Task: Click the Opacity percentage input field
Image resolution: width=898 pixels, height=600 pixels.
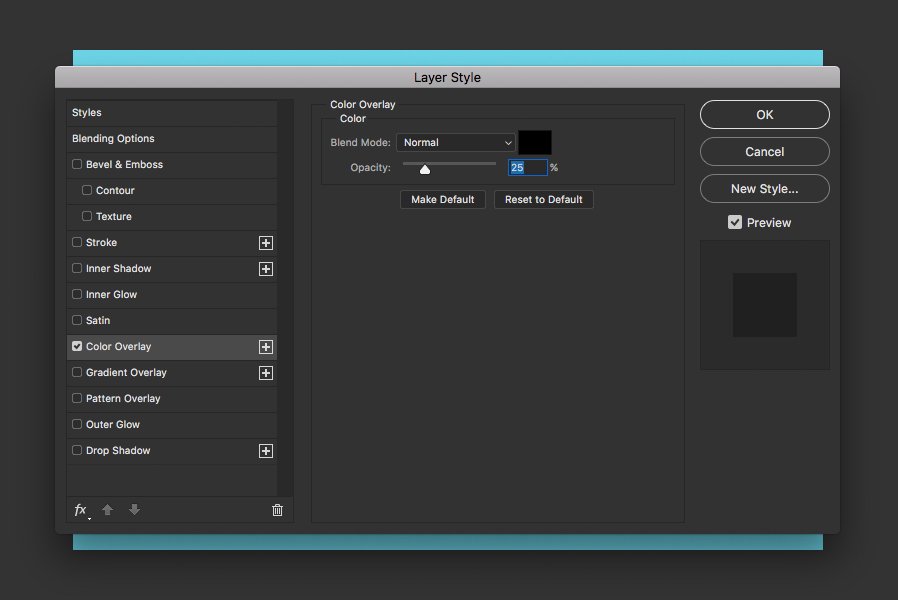Action: [x=527, y=168]
